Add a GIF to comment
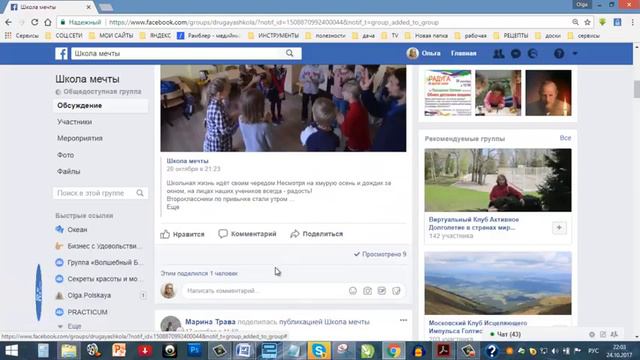Viewport: 640px width, 360px height. (382, 291)
